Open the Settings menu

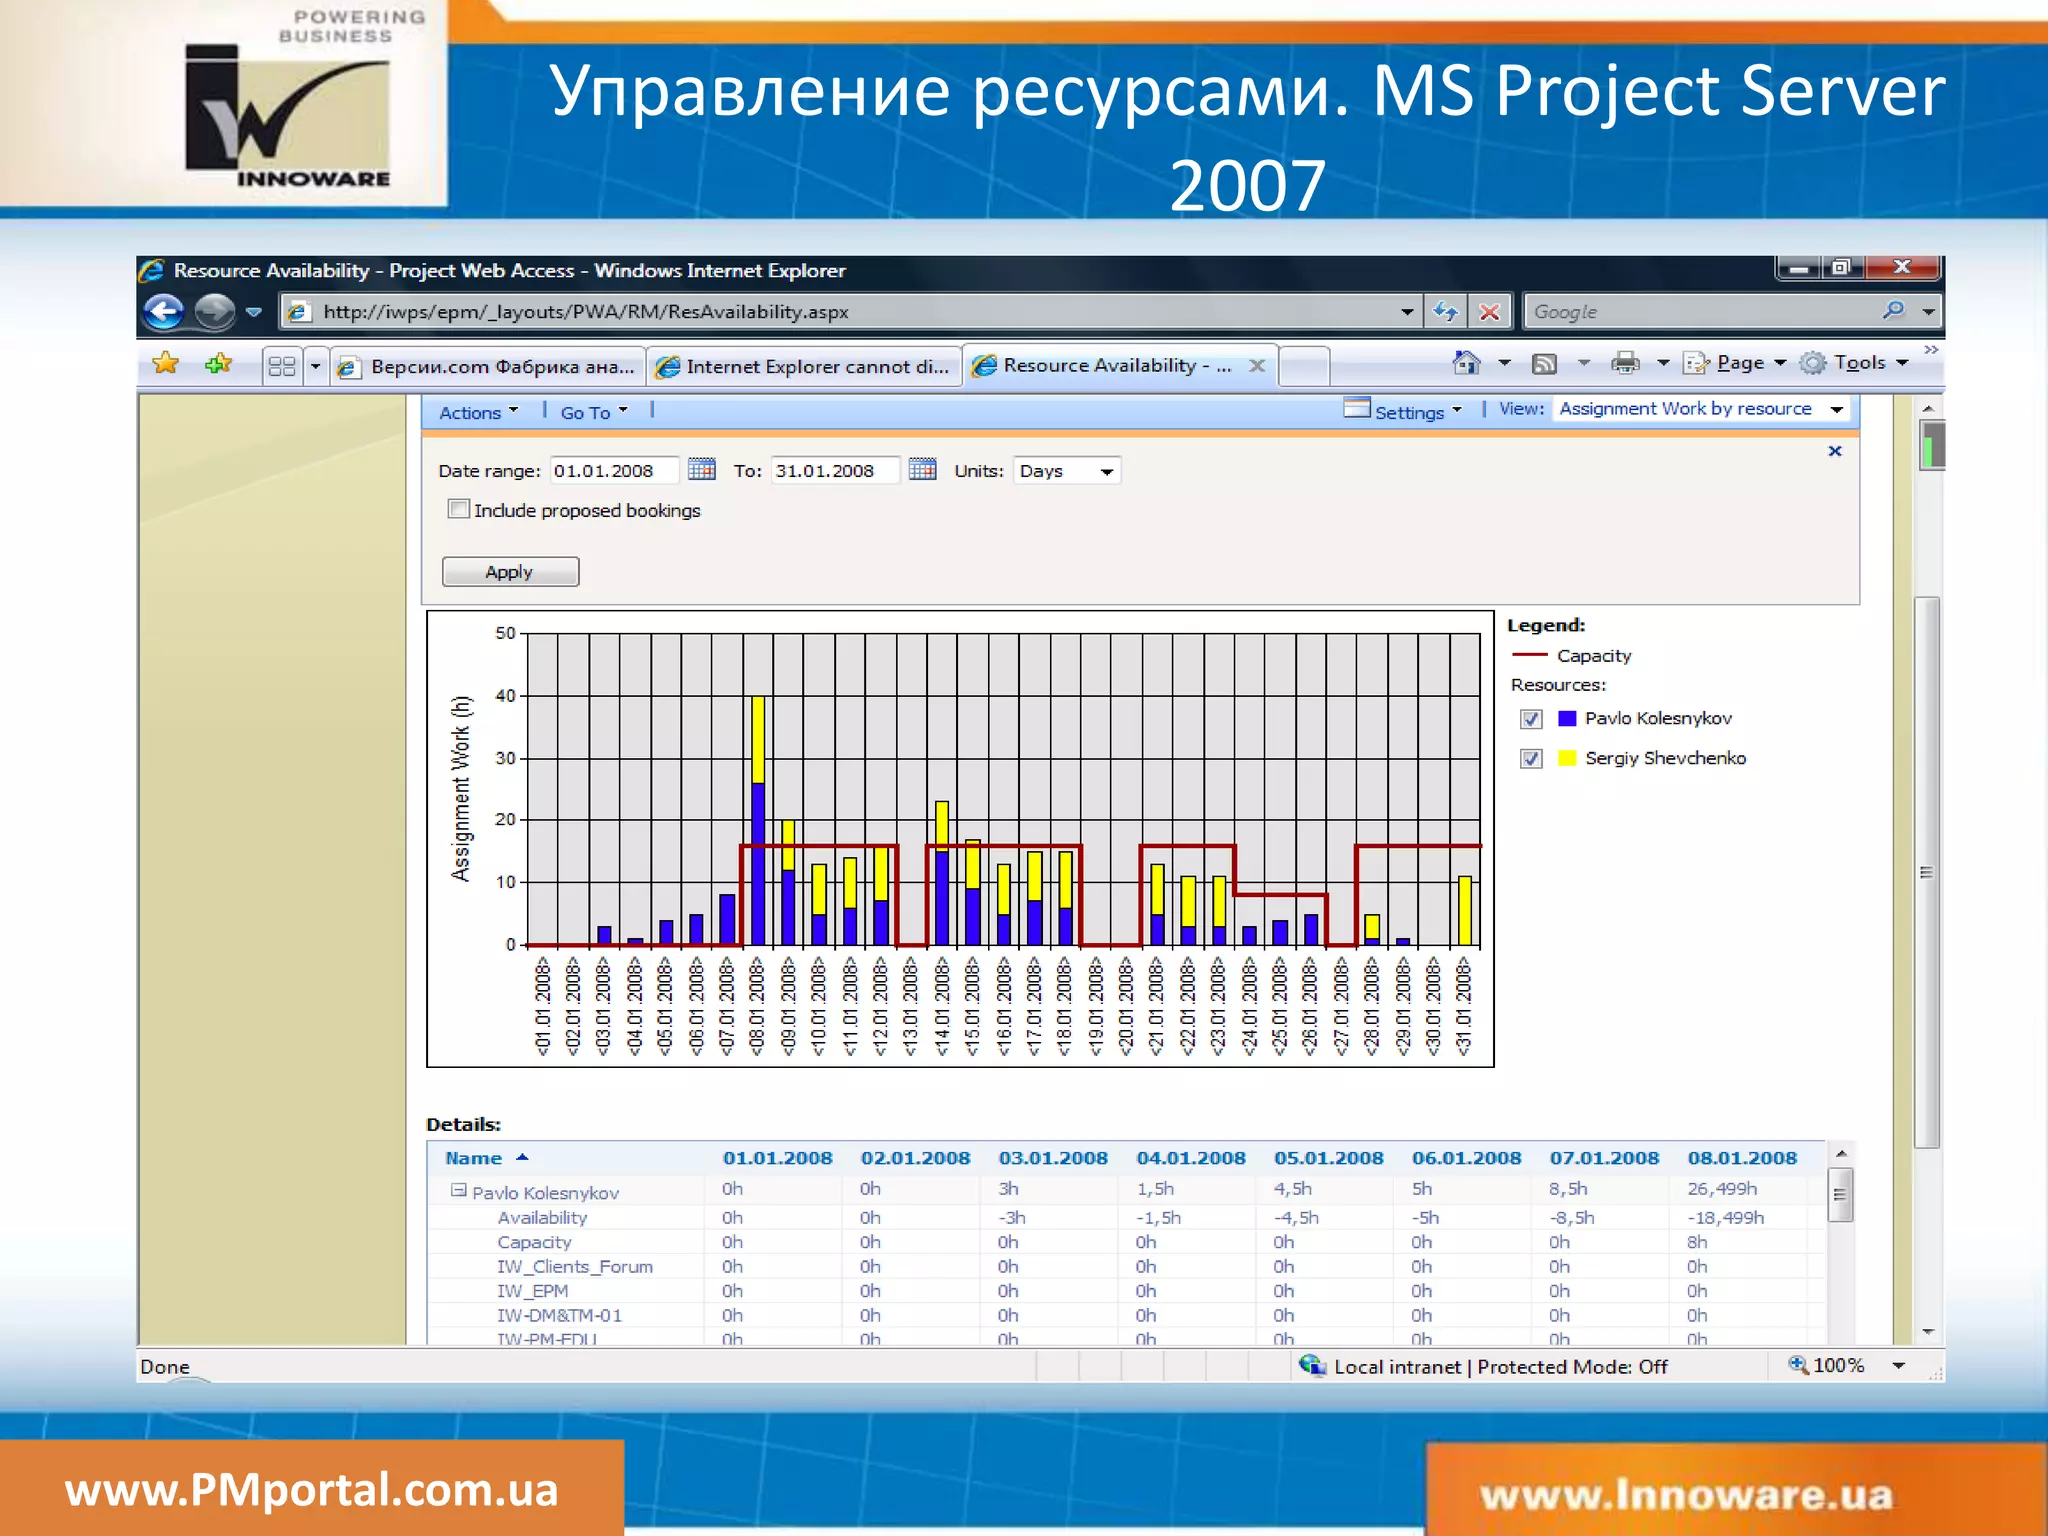(1418, 412)
